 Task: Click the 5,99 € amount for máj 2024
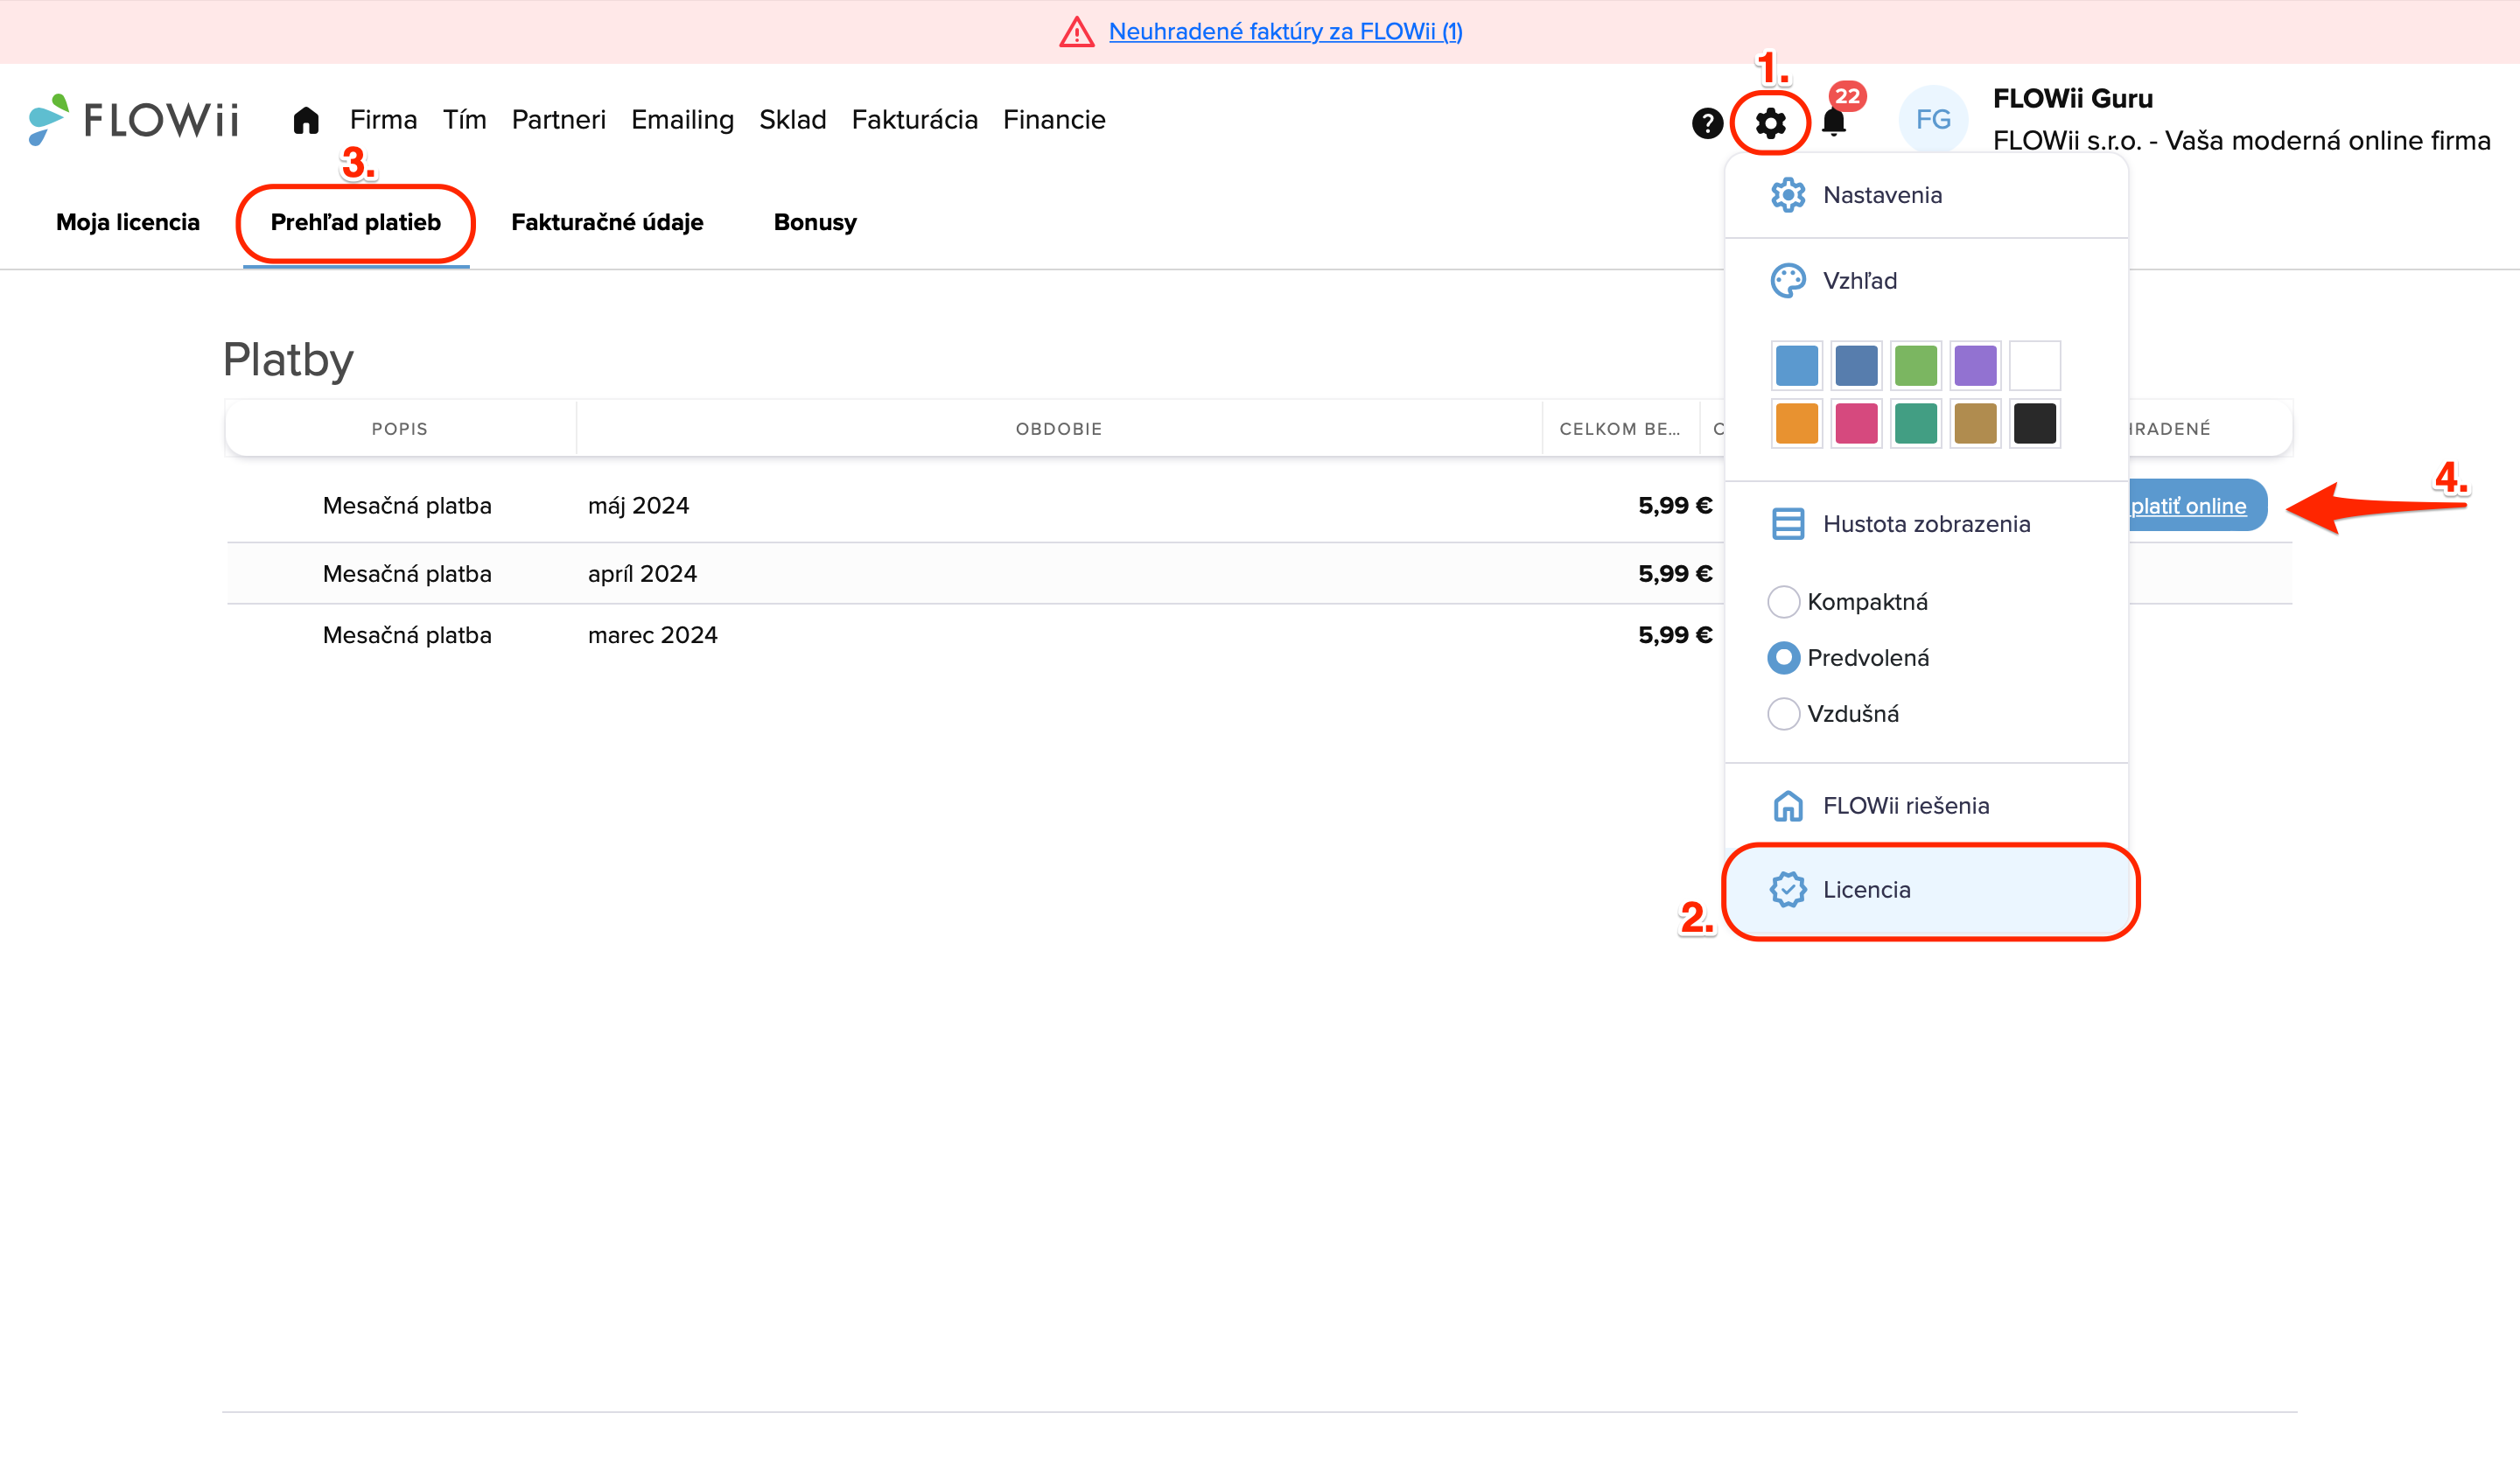1675,506
